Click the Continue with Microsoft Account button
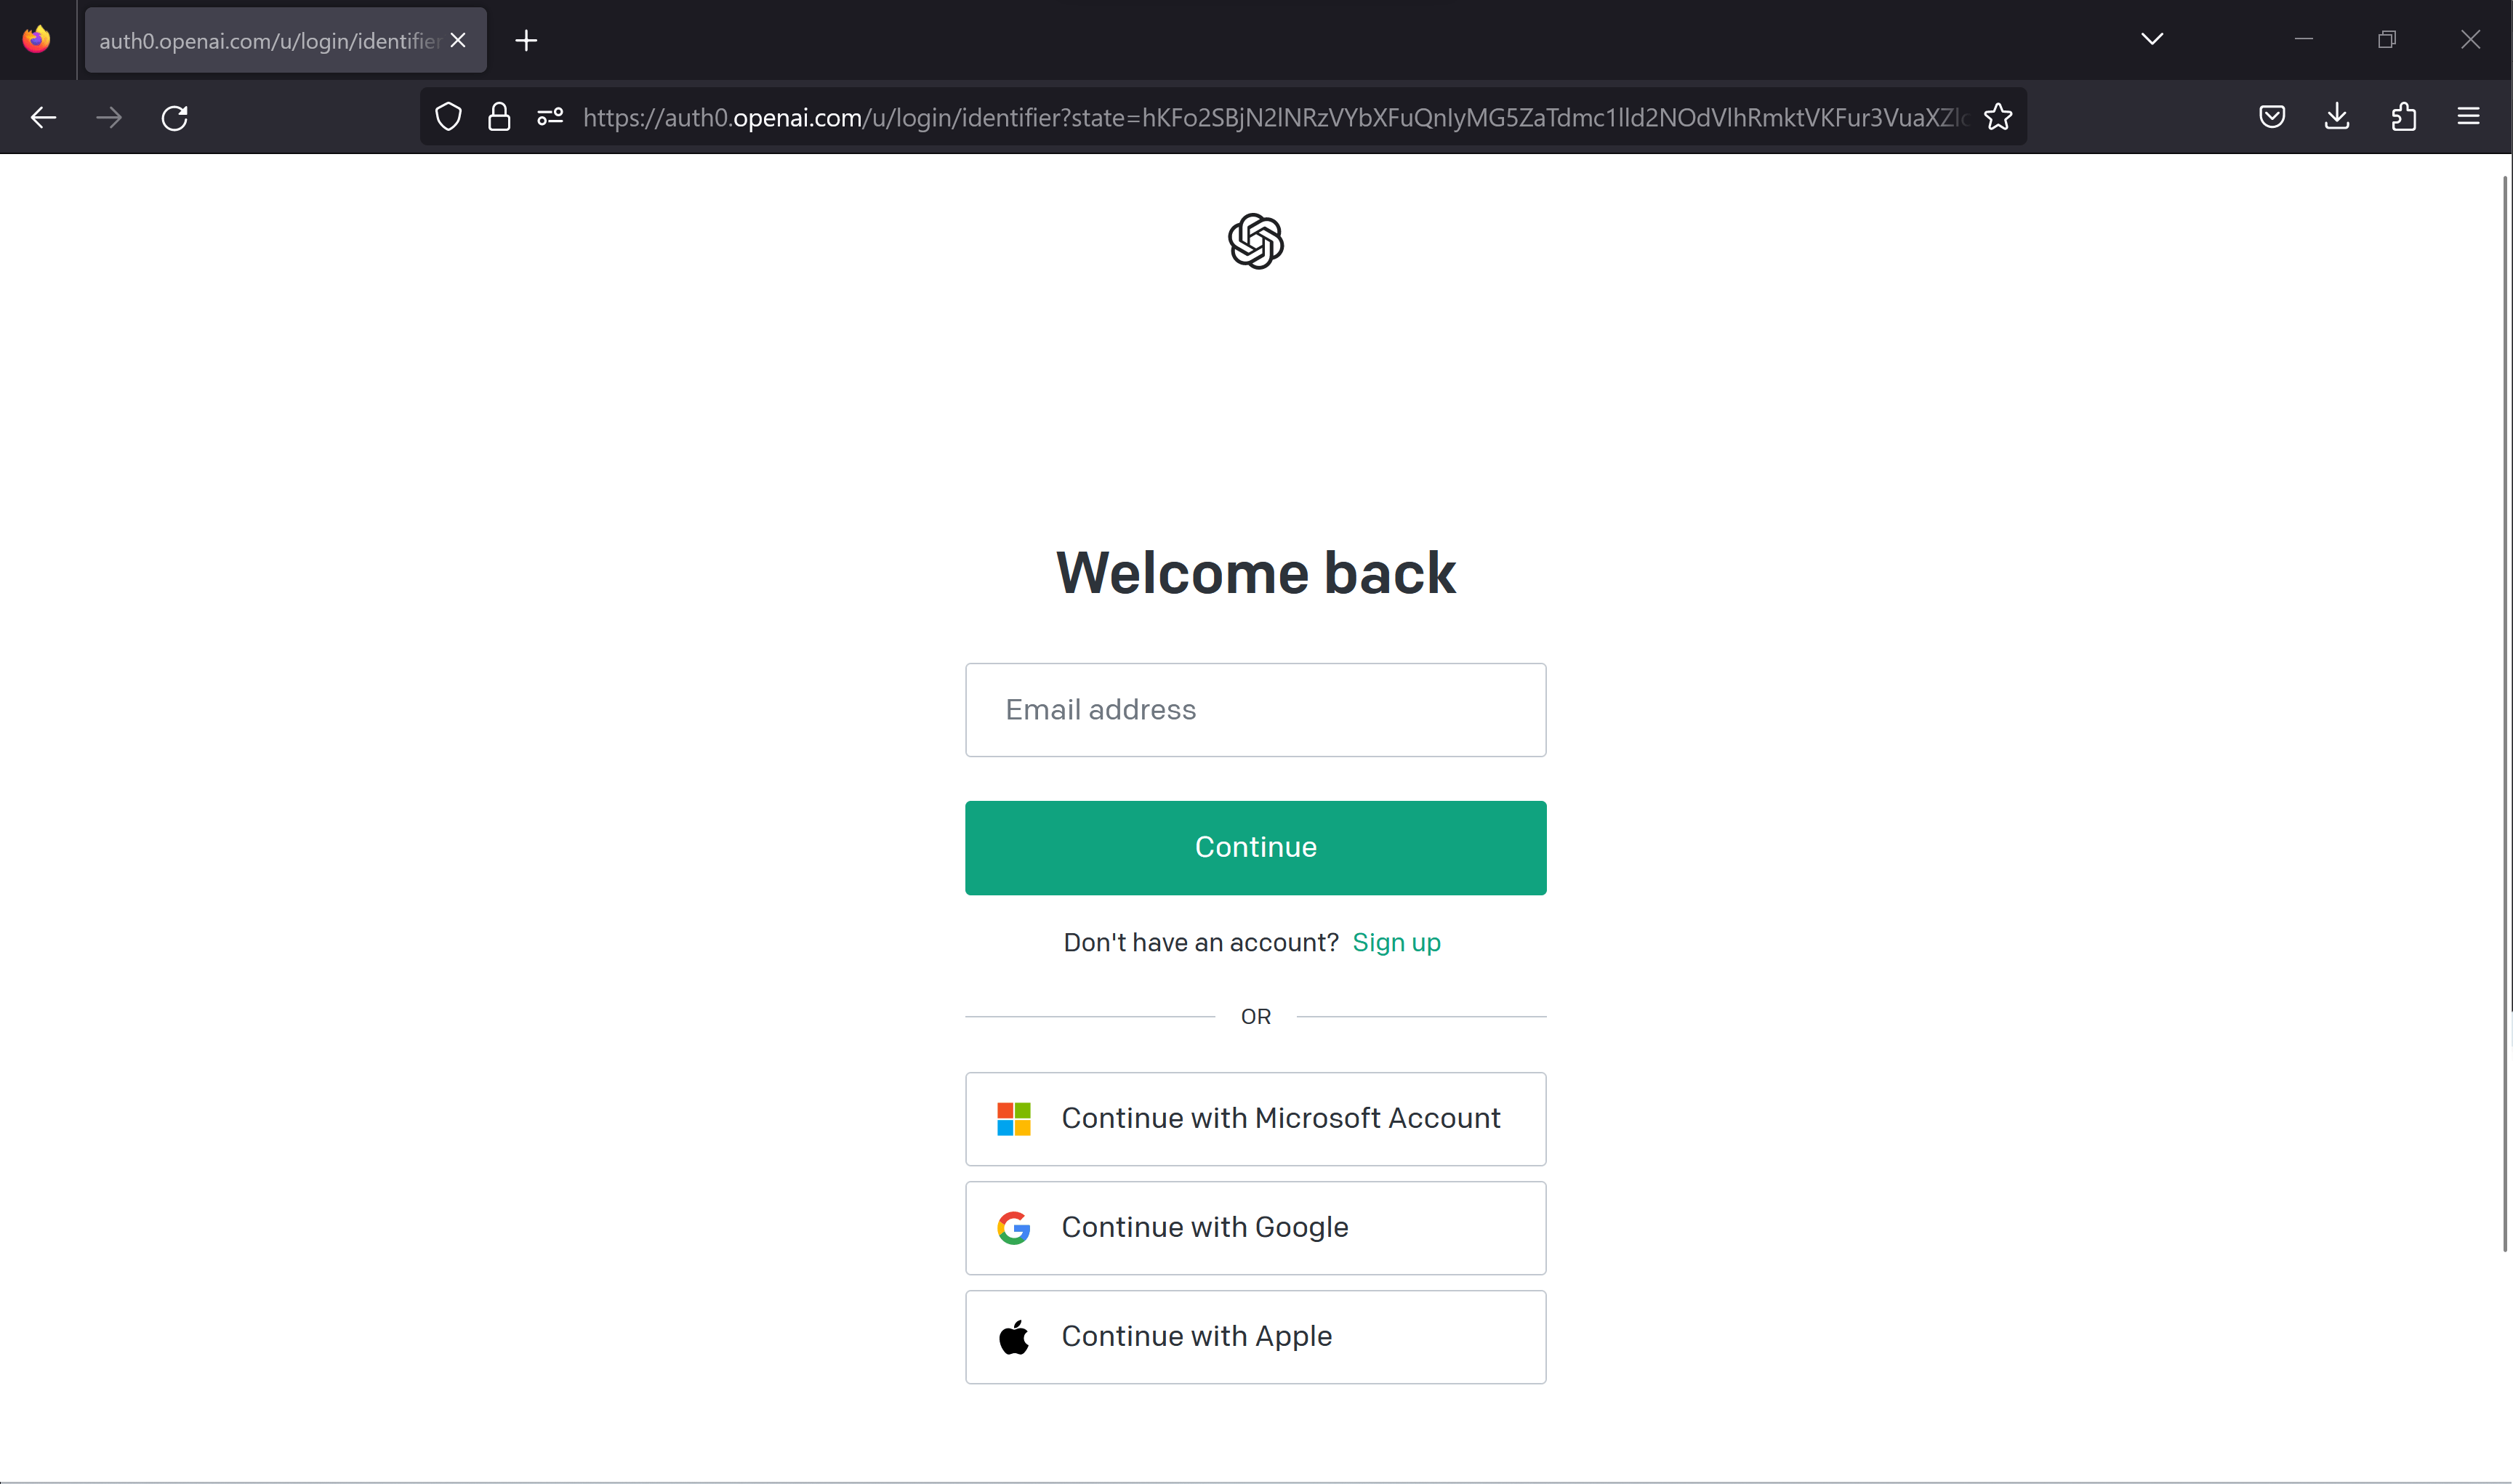The width and height of the screenshot is (2513, 1484). 1256,1116
